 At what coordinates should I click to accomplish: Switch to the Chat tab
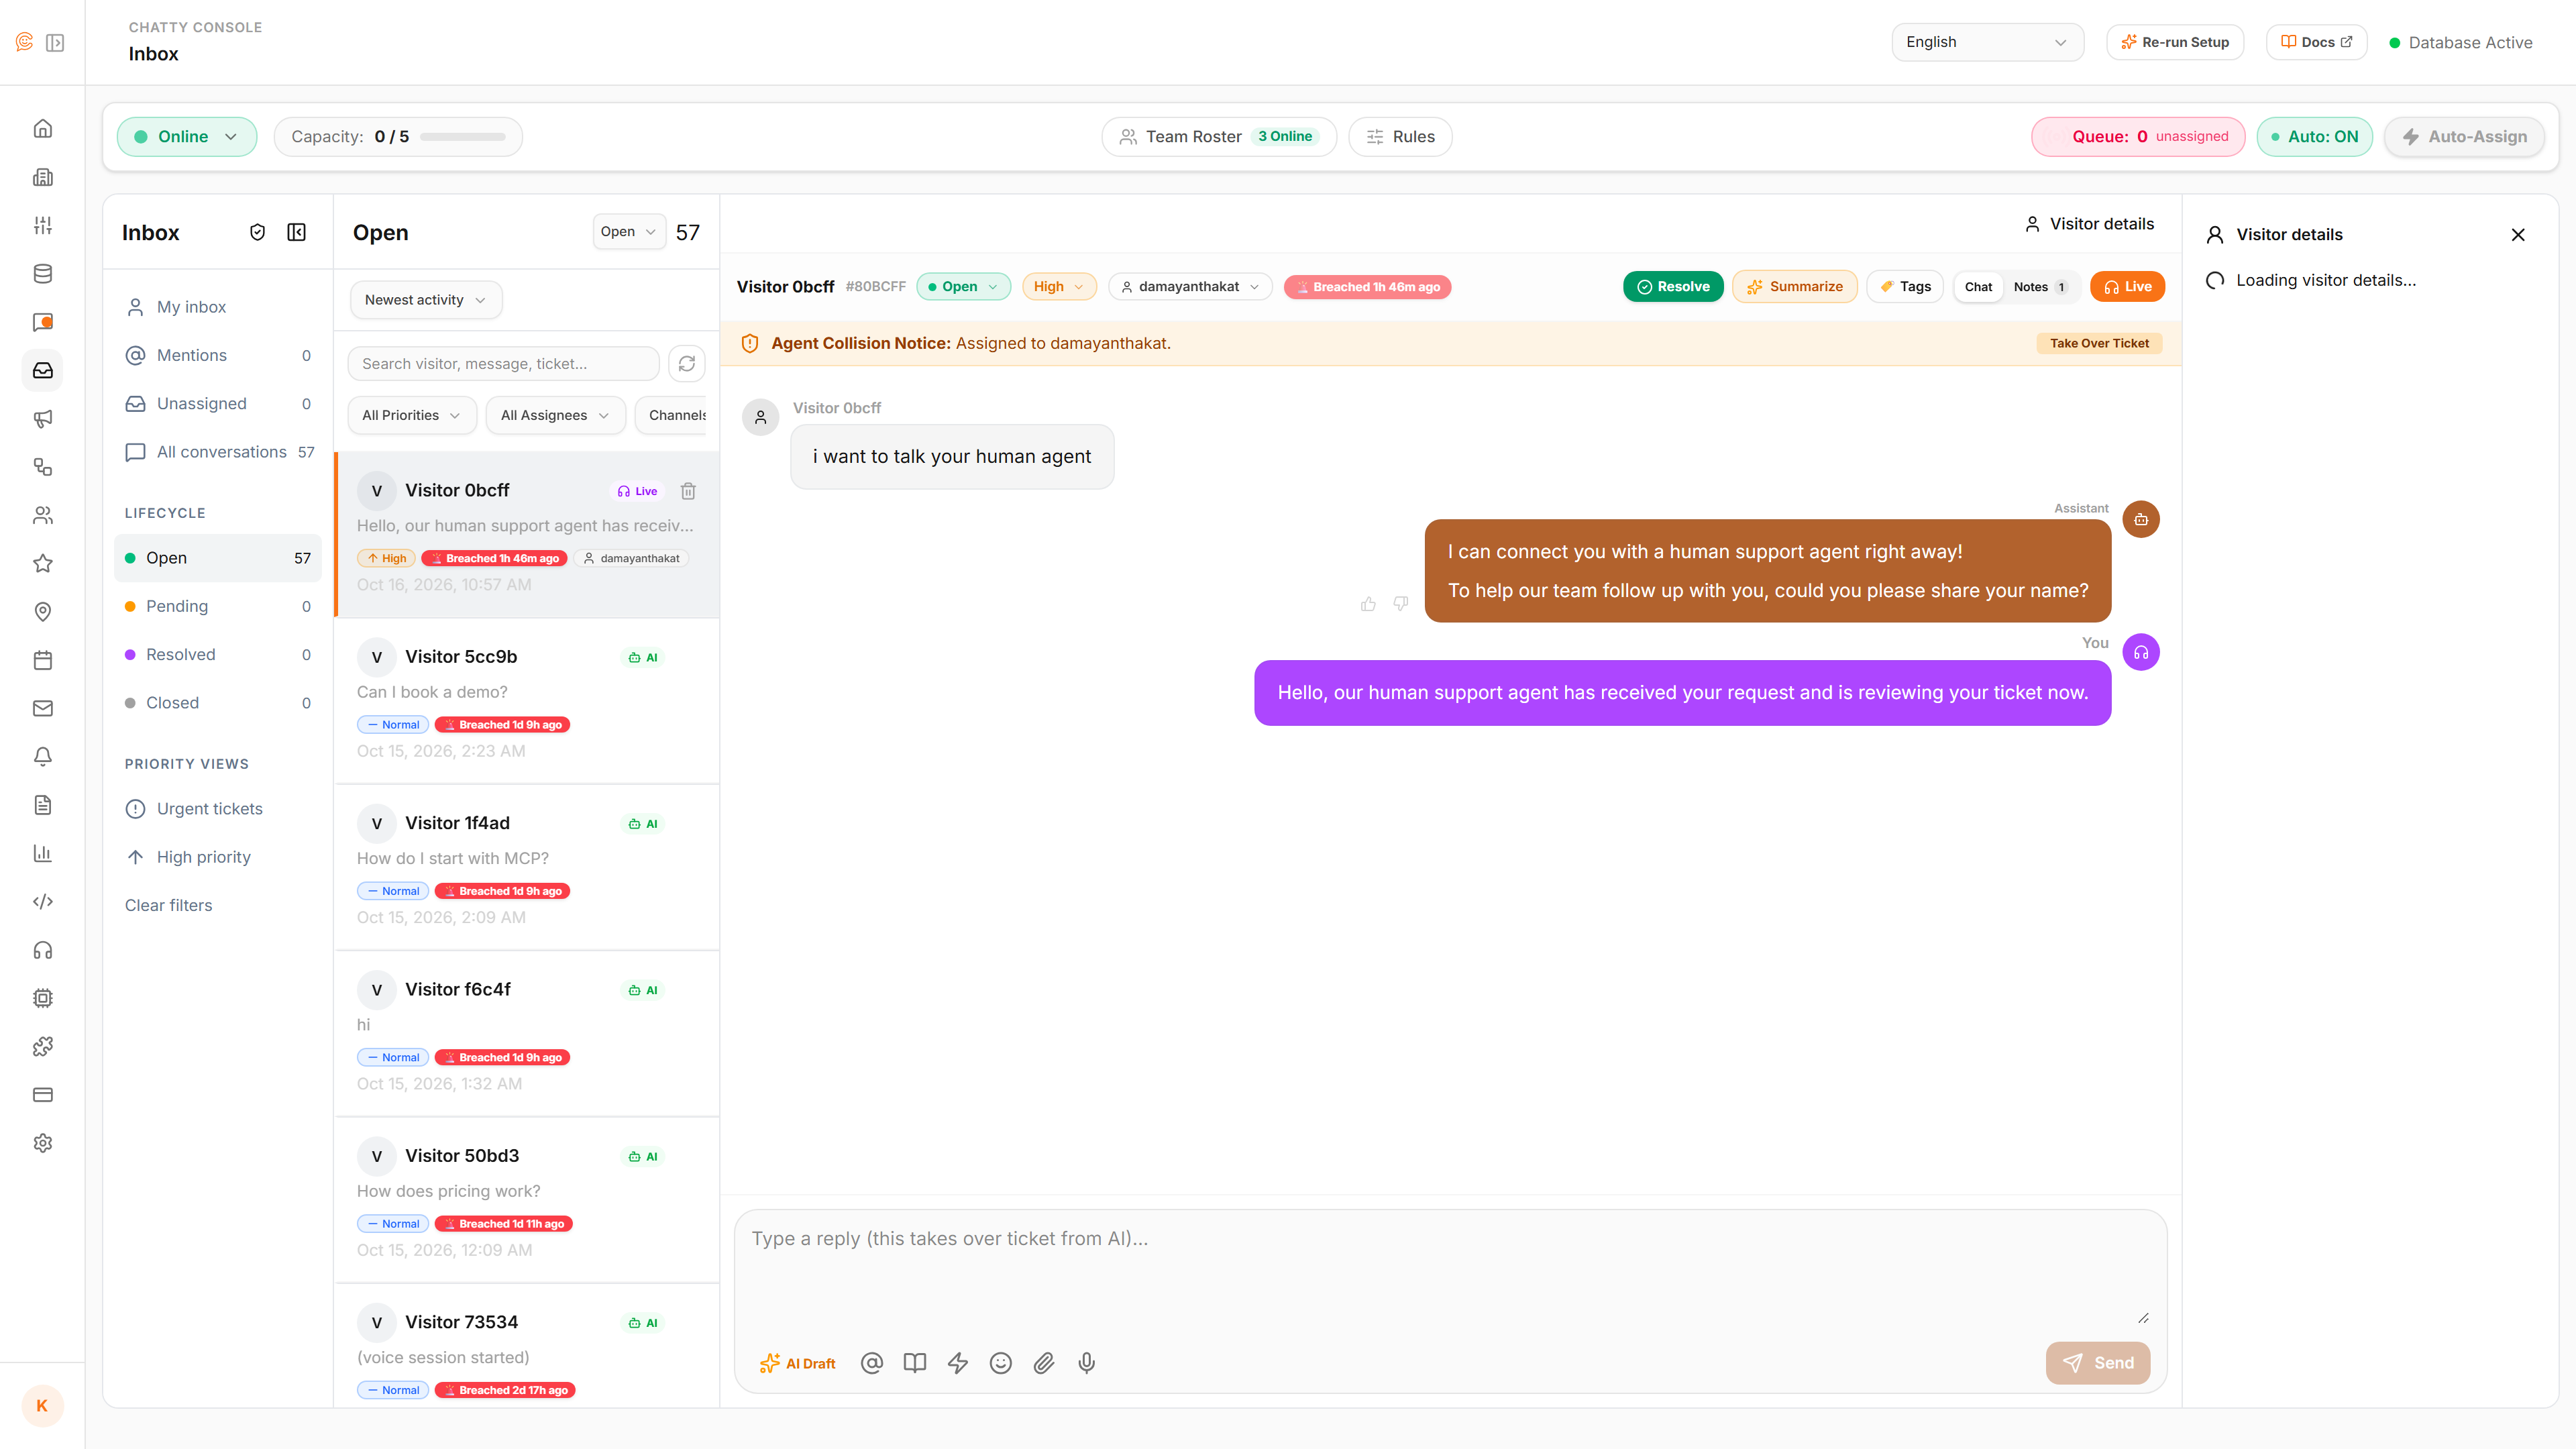pyautogui.click(x=1978, y=287)
